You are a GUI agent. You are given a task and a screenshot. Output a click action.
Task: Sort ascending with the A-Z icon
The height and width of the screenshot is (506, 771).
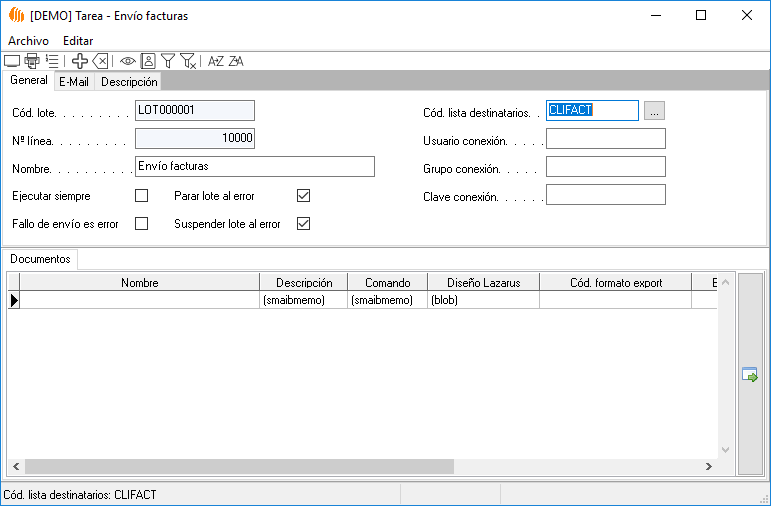(215, 61)
